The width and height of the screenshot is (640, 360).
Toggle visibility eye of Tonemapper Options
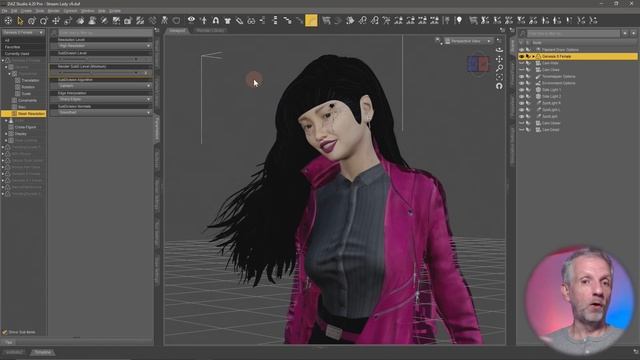(x=522, y=76)
